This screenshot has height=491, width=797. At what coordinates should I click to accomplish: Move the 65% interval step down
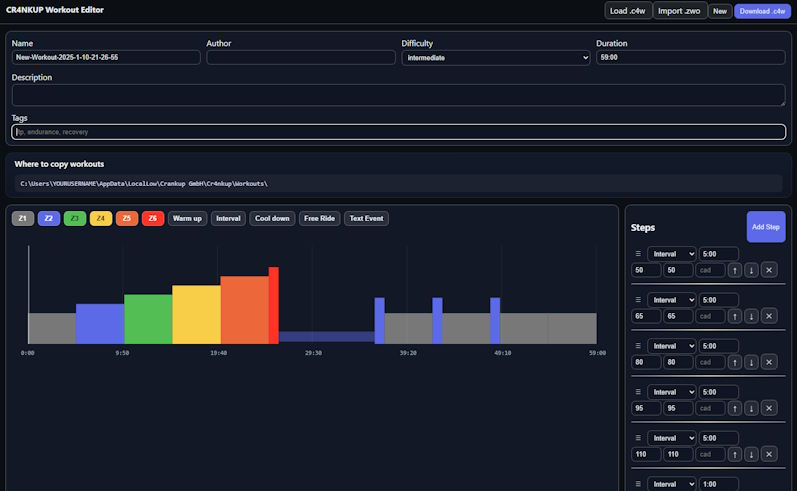click(751, 316)
